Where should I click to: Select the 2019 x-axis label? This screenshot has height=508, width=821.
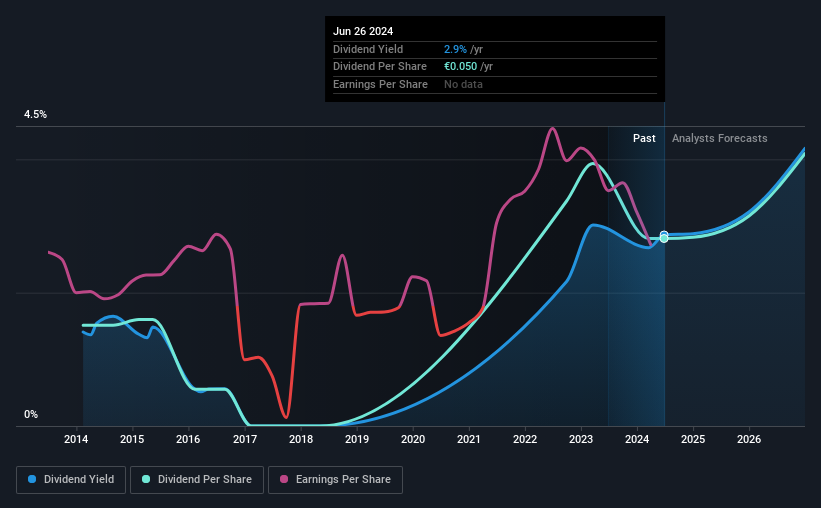coord(357,439)
